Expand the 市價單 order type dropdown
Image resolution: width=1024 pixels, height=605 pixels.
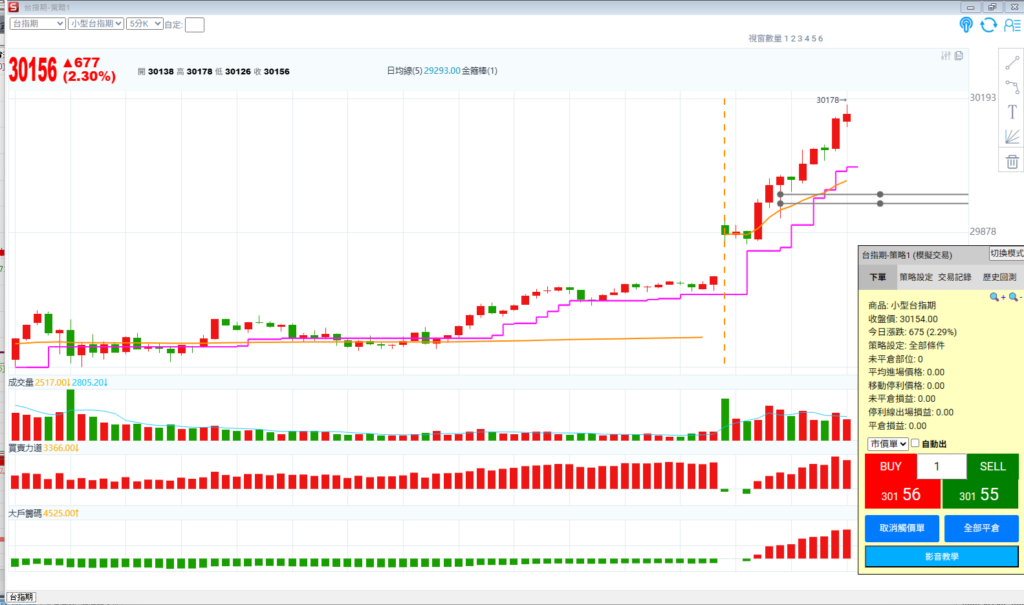[x=888, y=443]
